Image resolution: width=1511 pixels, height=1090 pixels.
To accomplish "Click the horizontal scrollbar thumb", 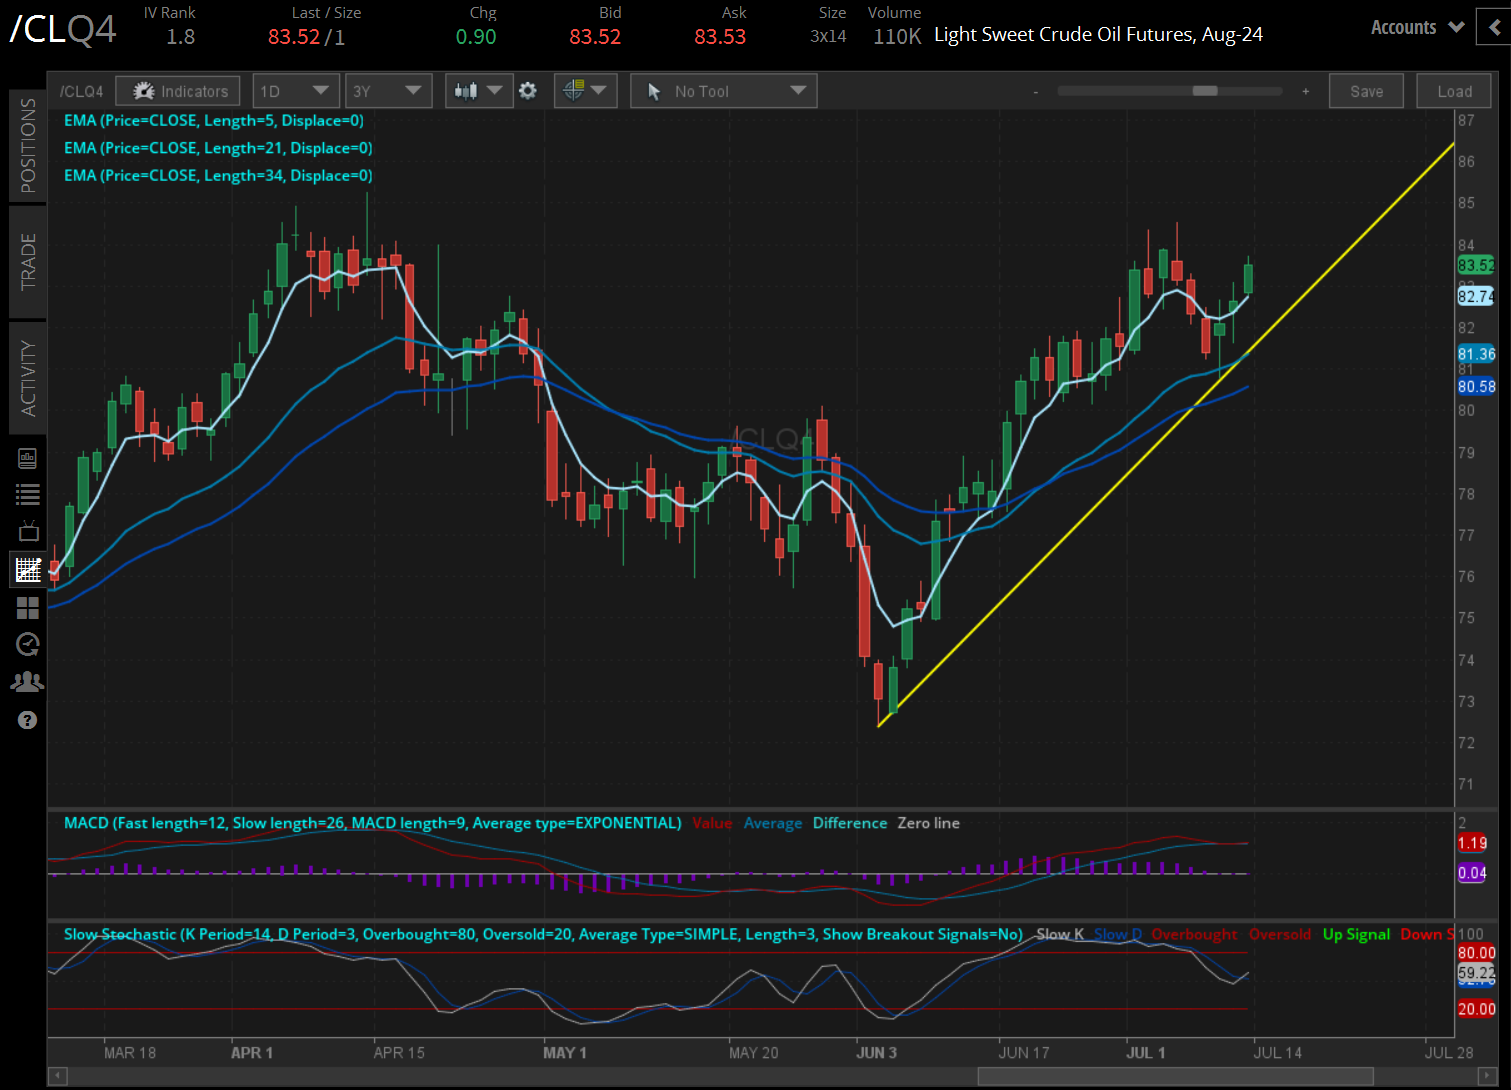I will tap(1175, 1076).
